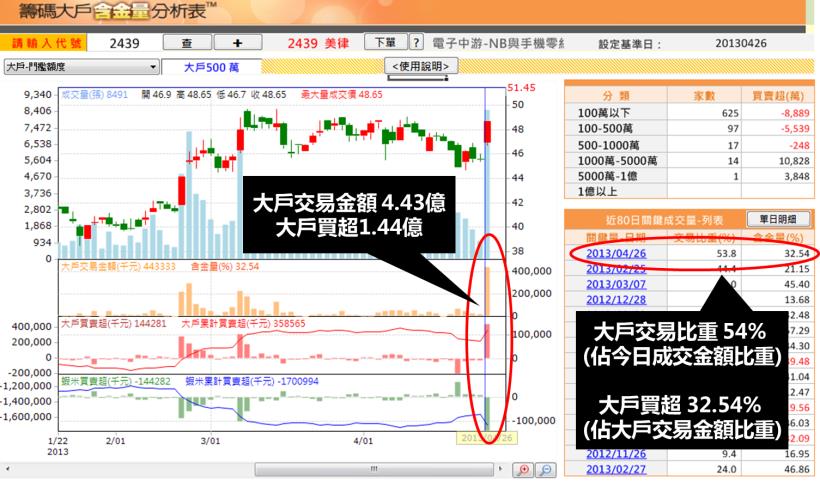820x481 pixels.
Task: Select the 100萬以下 row
Action: coord(689,113)
